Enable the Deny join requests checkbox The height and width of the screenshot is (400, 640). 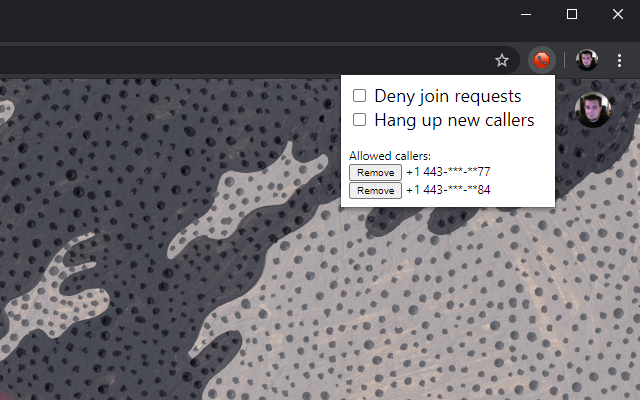(x=359, y=96)
